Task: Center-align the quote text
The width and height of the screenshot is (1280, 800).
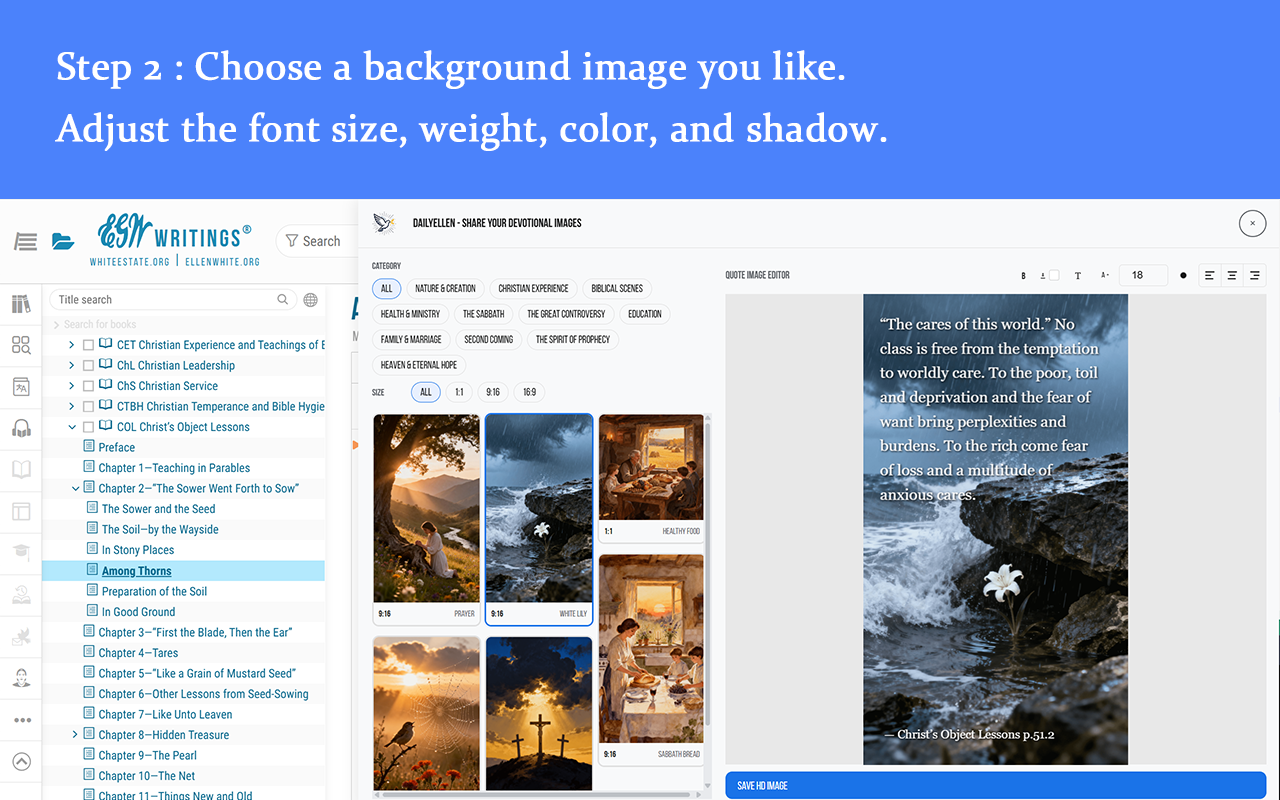Action: click(x=1232, y=276)
